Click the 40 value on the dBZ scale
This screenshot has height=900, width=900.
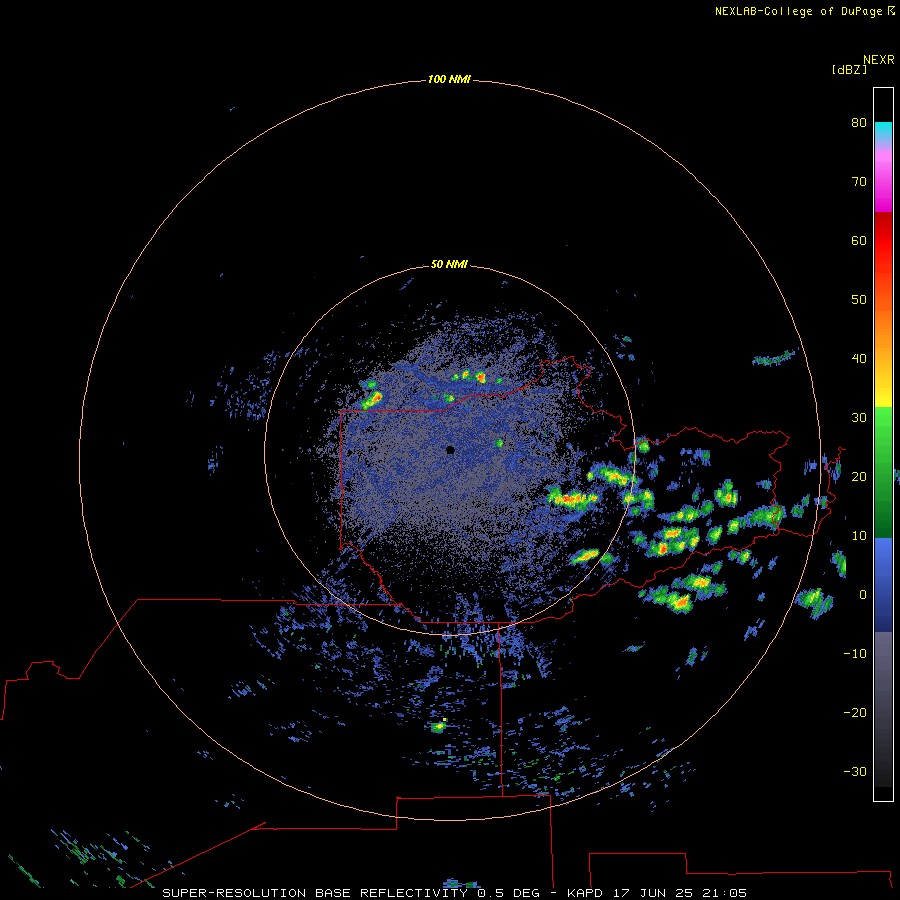click(x=859, y=359)
